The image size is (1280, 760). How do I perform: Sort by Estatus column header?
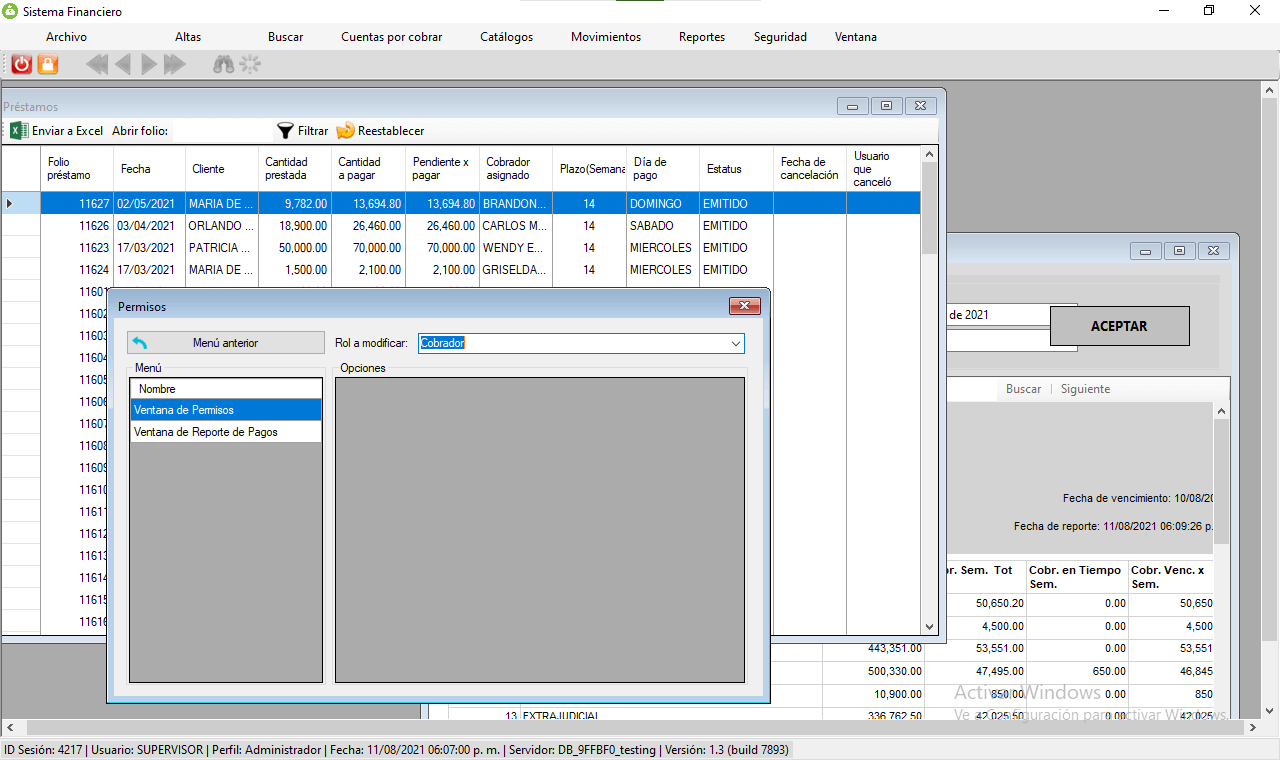(737, 168)
